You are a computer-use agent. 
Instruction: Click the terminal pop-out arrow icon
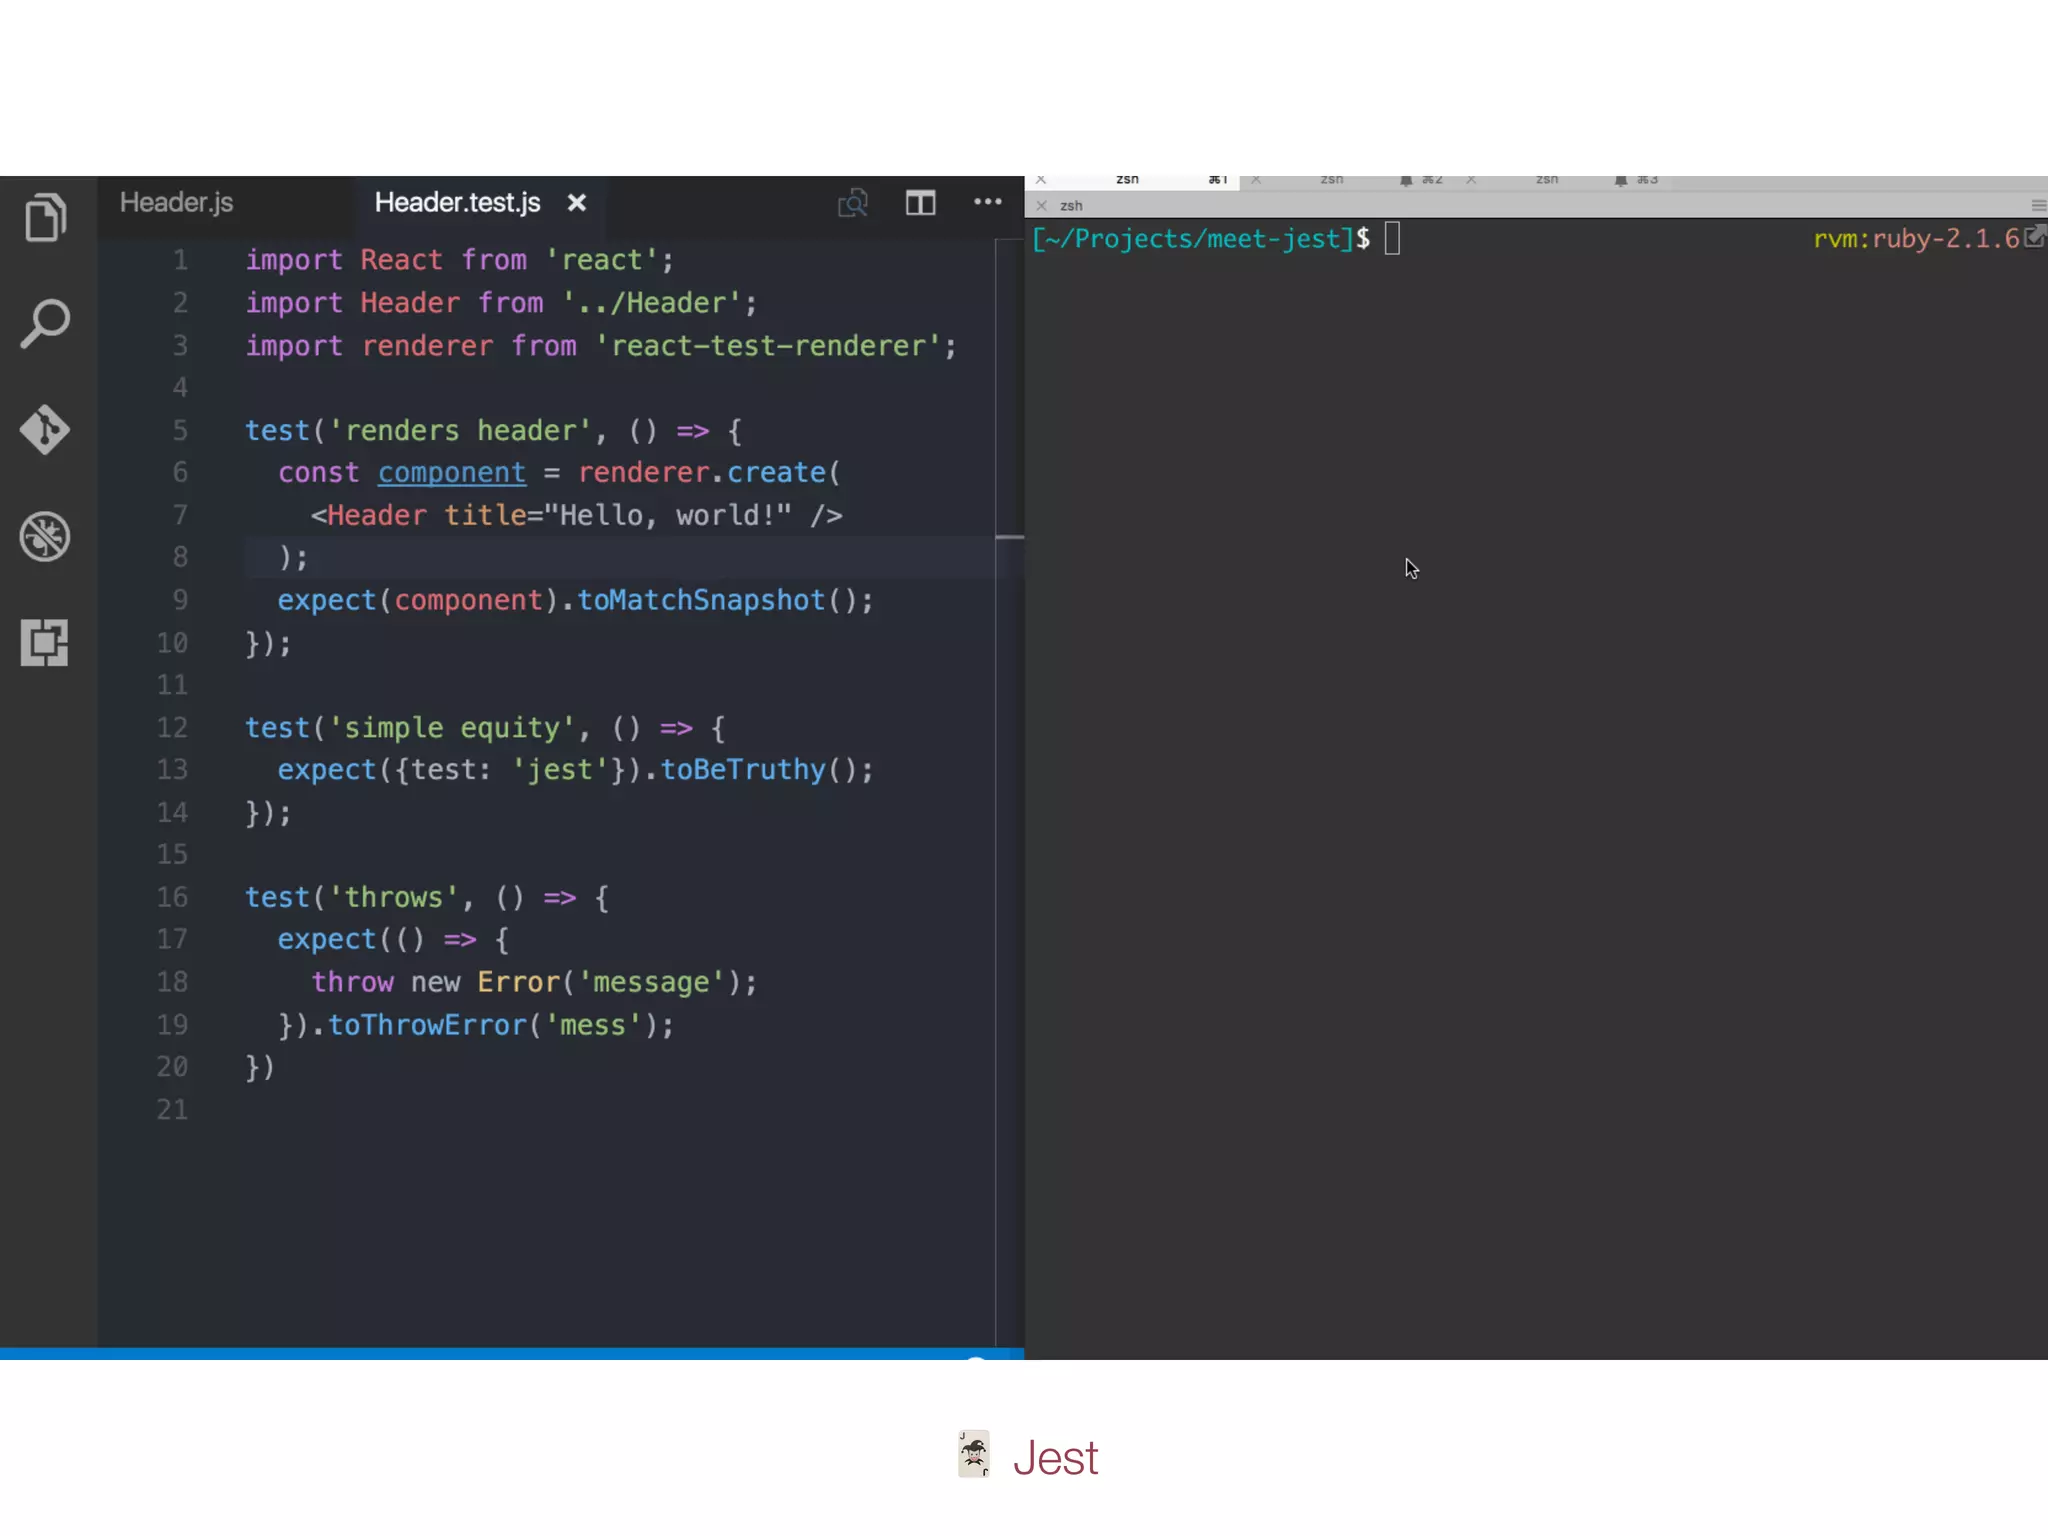2034,237
